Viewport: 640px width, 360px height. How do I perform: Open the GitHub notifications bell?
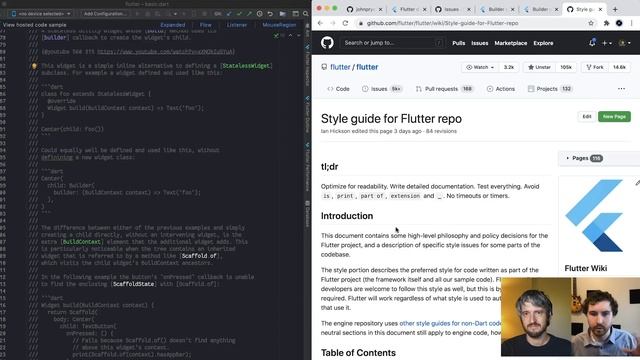click(592, 43)
